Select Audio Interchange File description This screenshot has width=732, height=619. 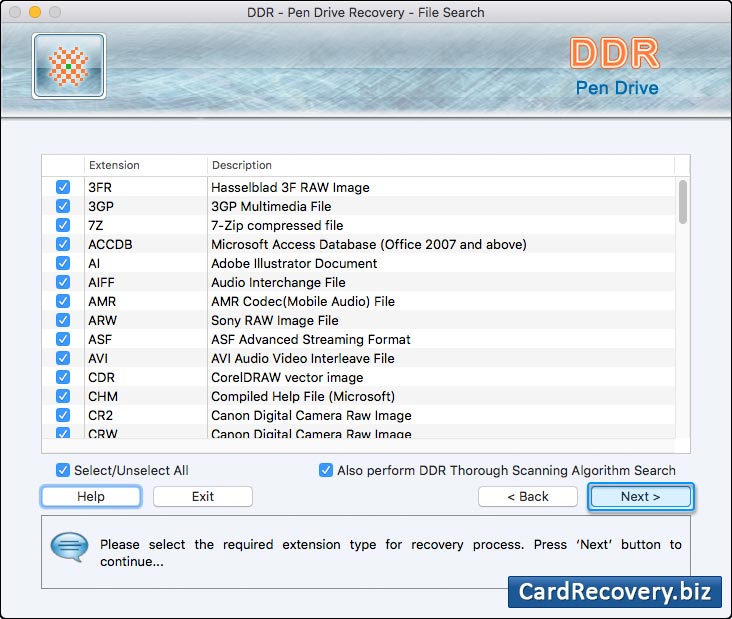(x=278, y=282)
